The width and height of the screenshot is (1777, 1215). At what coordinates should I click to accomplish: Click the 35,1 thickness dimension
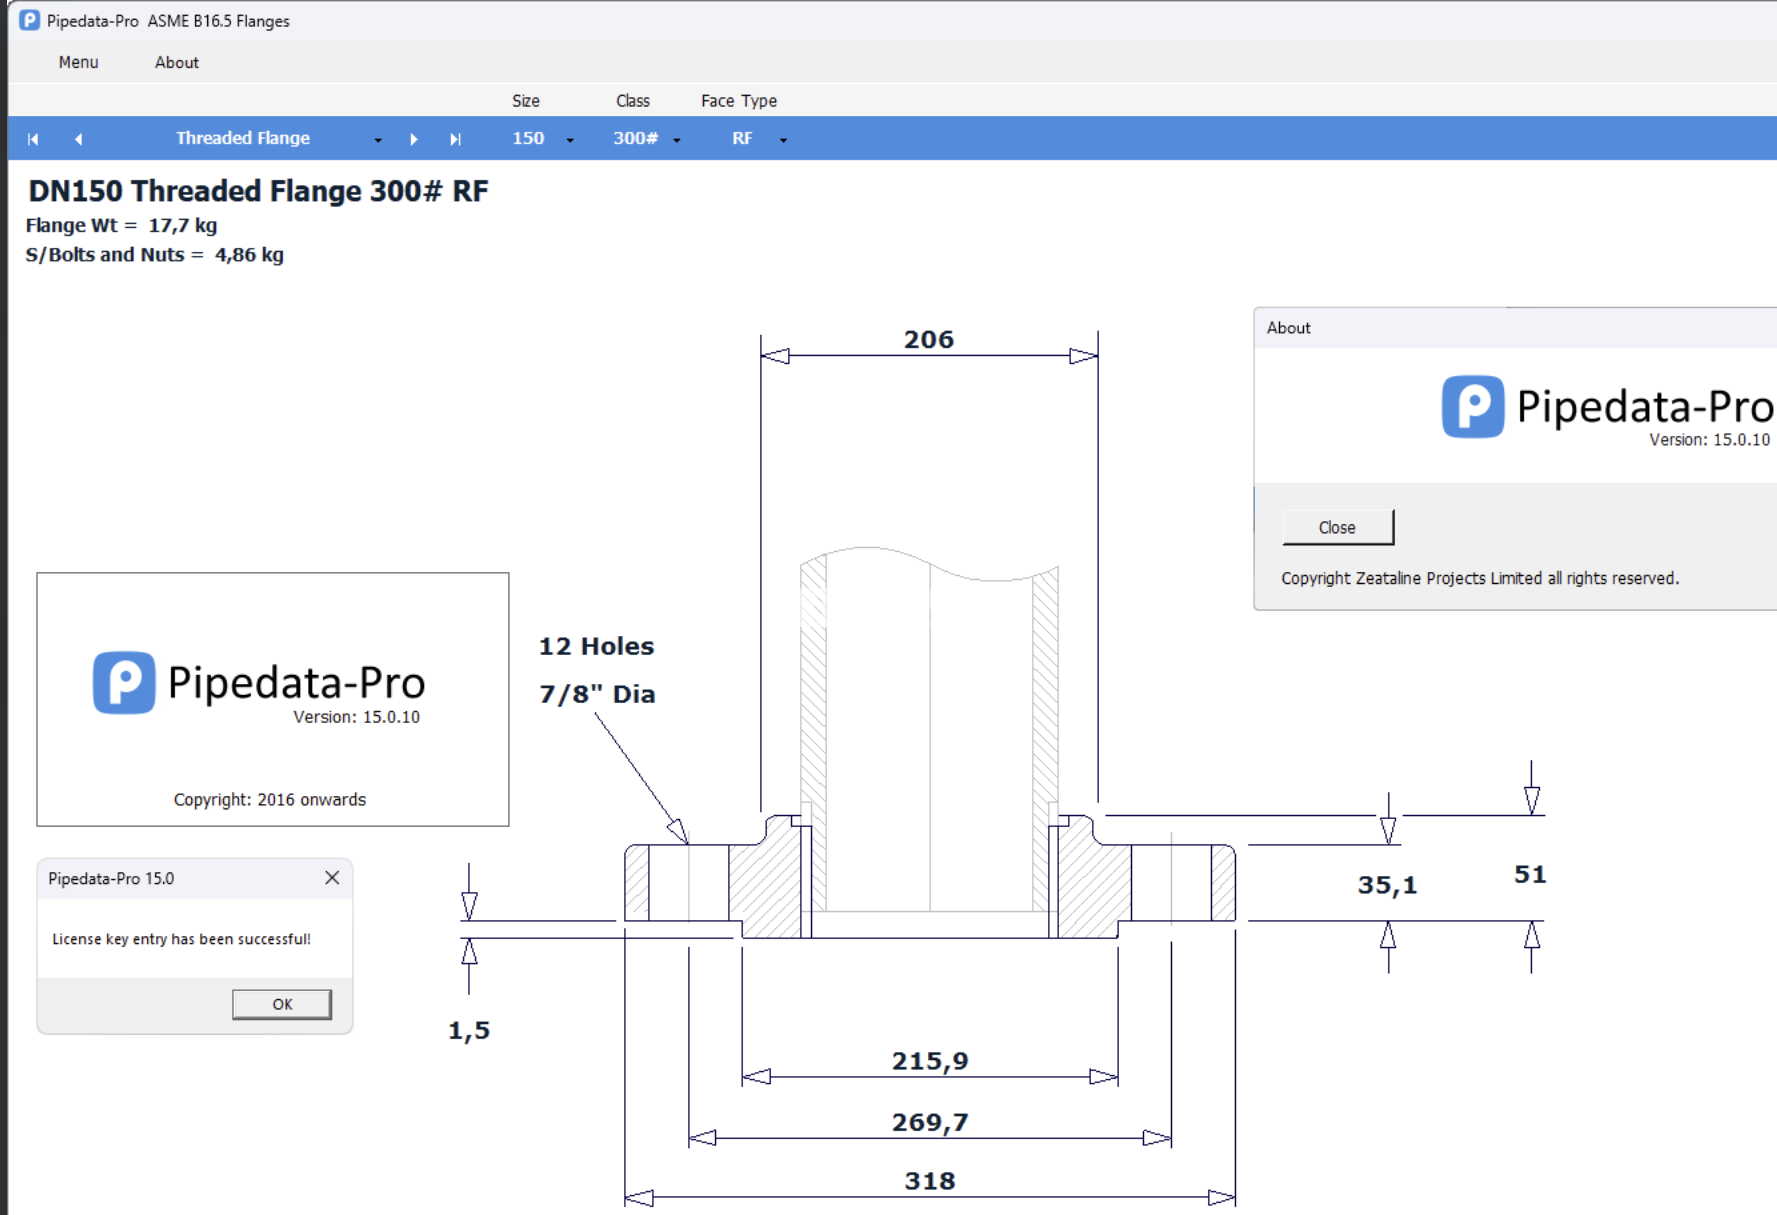point(1387,885)
